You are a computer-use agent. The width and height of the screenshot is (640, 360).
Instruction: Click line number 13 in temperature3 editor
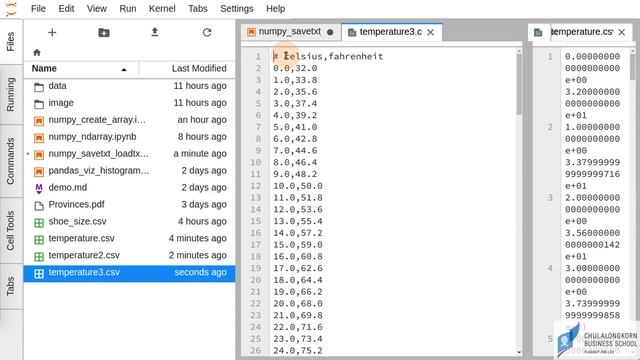tap(256, 198)
